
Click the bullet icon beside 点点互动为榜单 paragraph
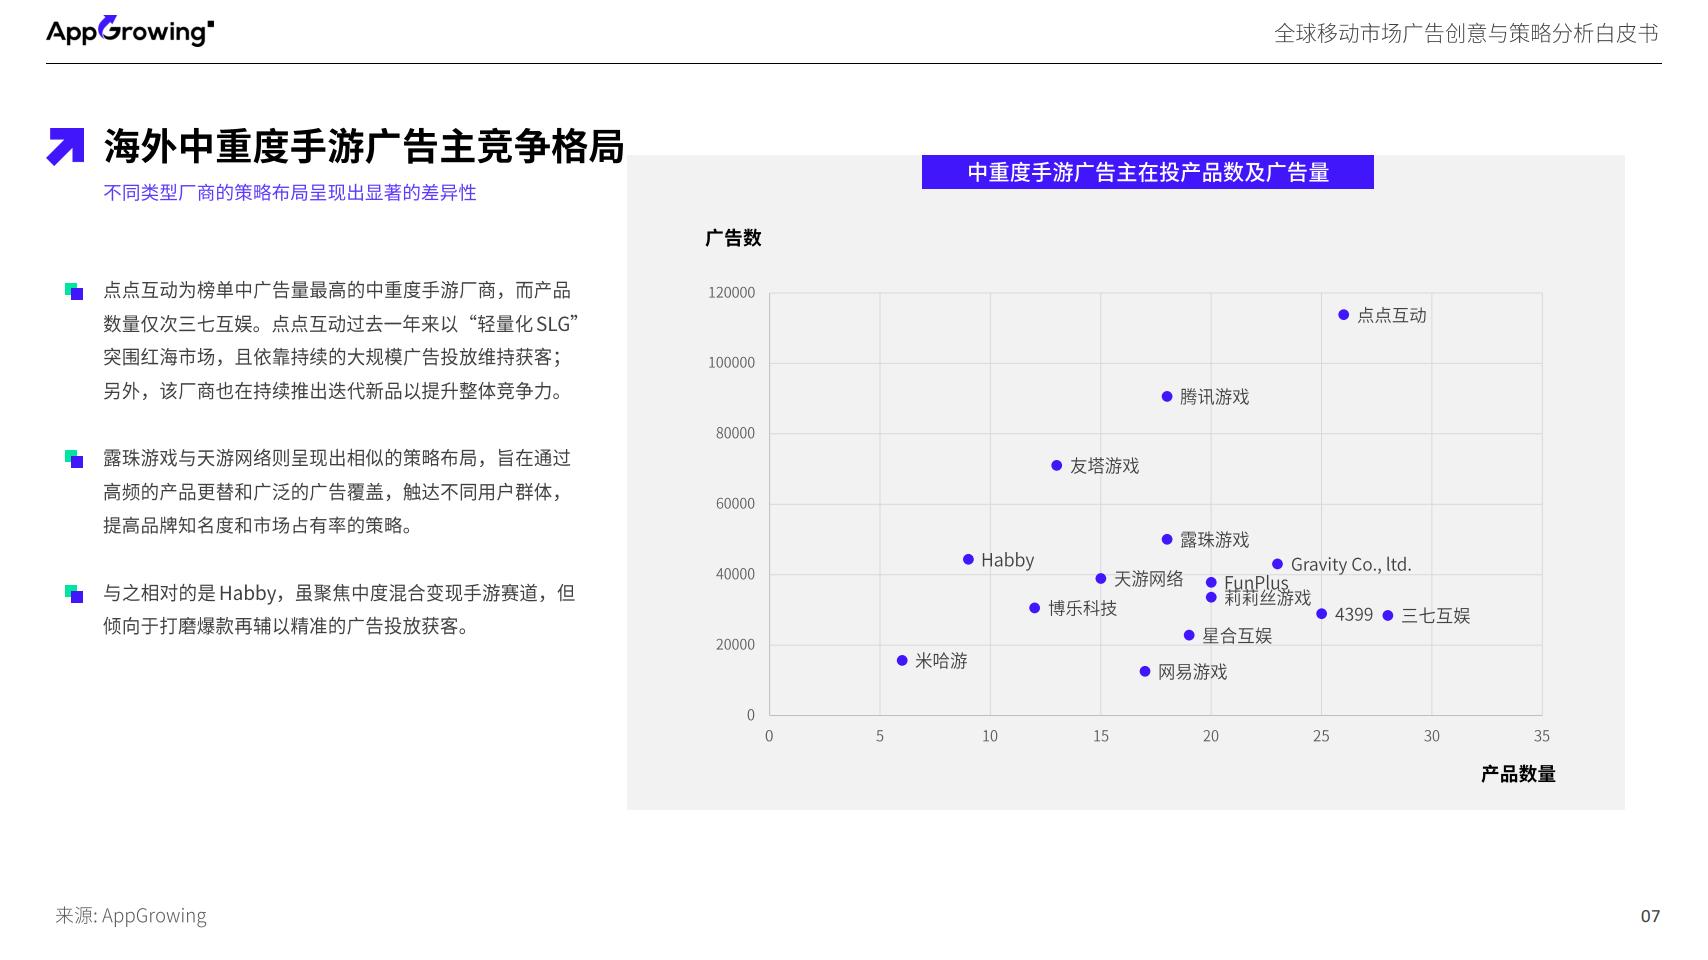(x=74, y=291)
